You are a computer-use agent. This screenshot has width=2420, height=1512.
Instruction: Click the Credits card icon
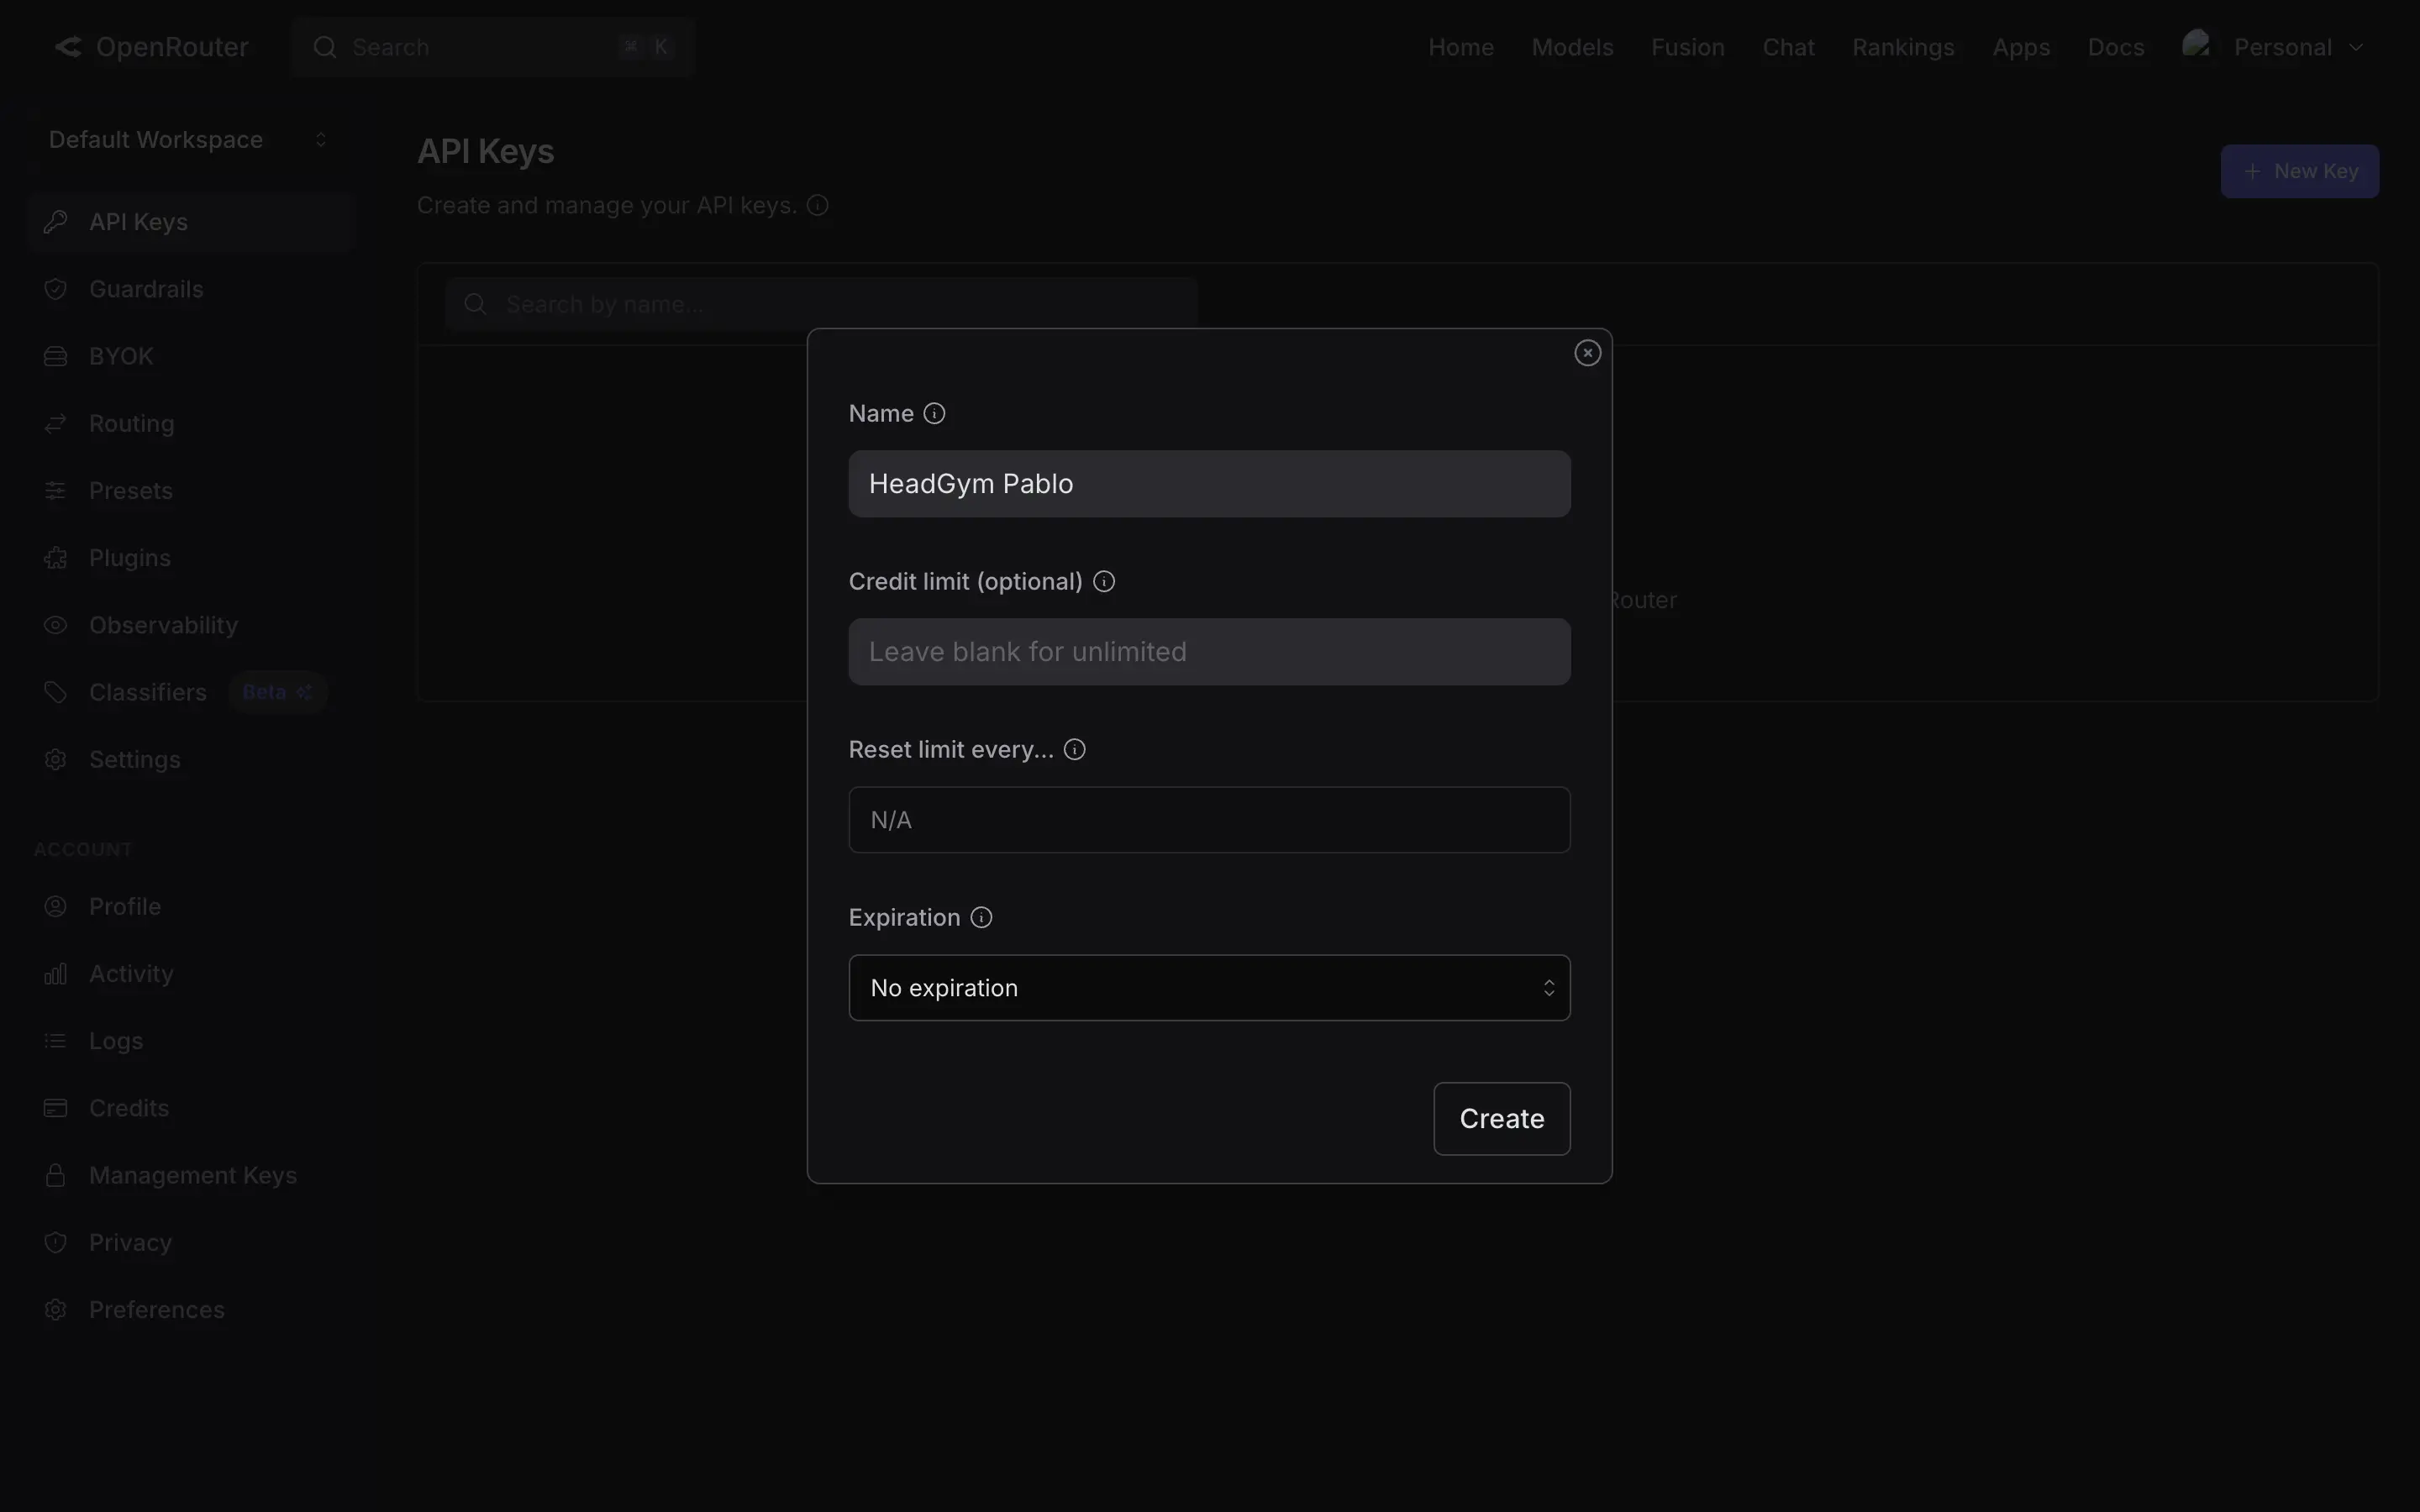(x=56, y=1108)
